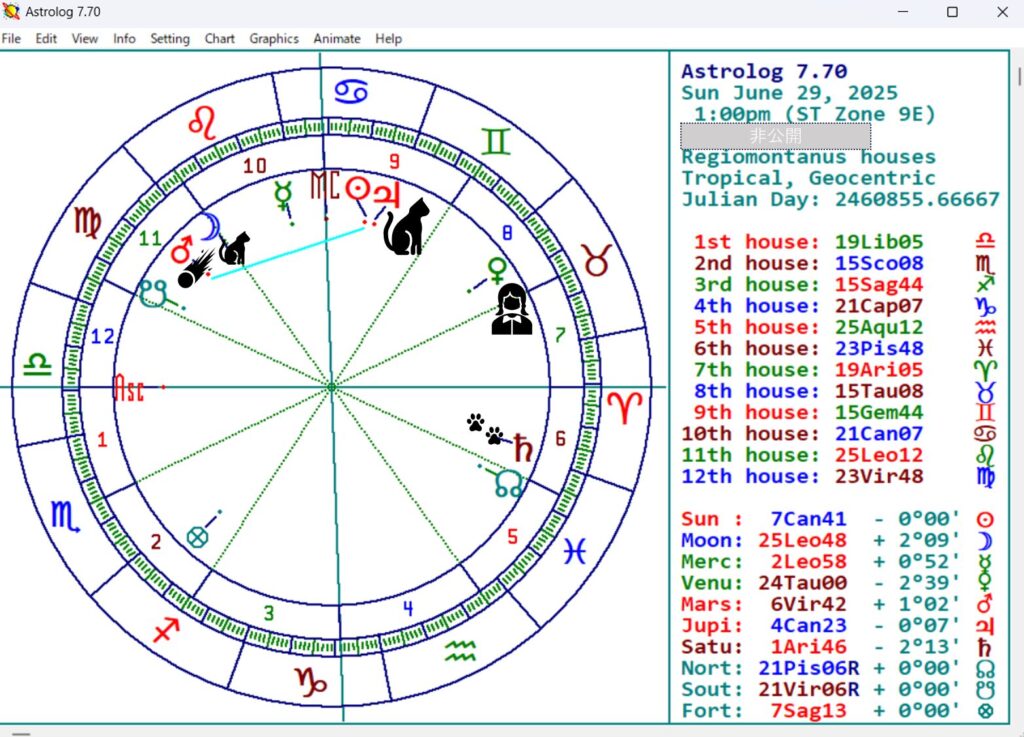Click the Part of Fortune symbol in chart
Viewport: 1024px width, 737px height.
tap(198, 536)
